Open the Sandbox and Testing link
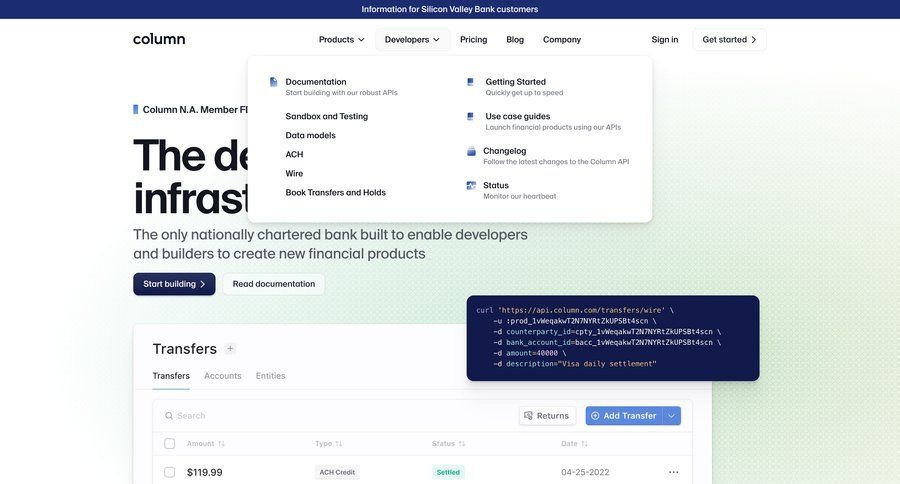 coord(326,116)
